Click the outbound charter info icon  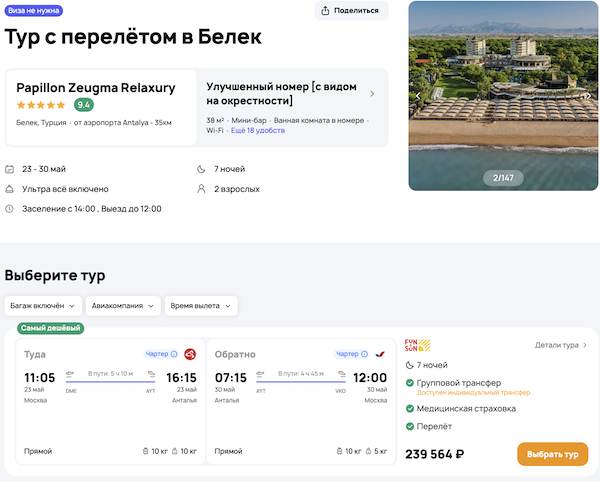coord(174,353)
